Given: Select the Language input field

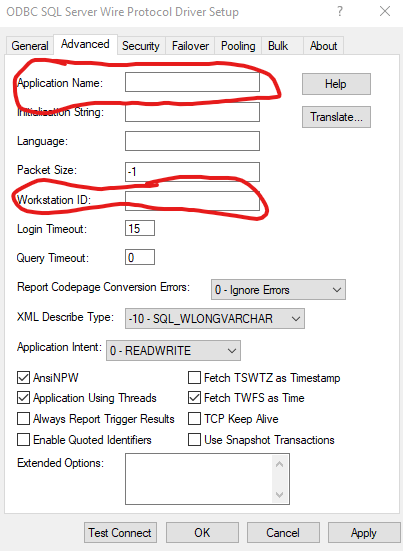Looking at the screenshot, I should click(192, 141).
